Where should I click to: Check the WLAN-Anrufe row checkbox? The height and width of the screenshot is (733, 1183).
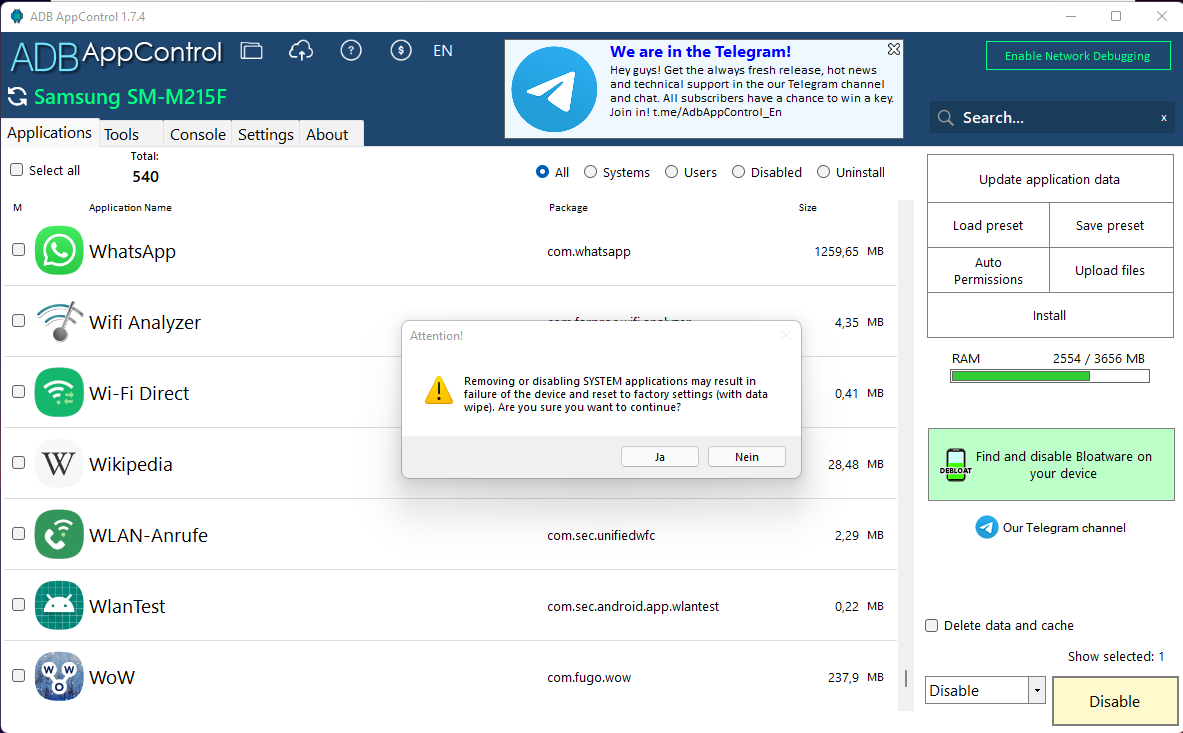point(19,533)
